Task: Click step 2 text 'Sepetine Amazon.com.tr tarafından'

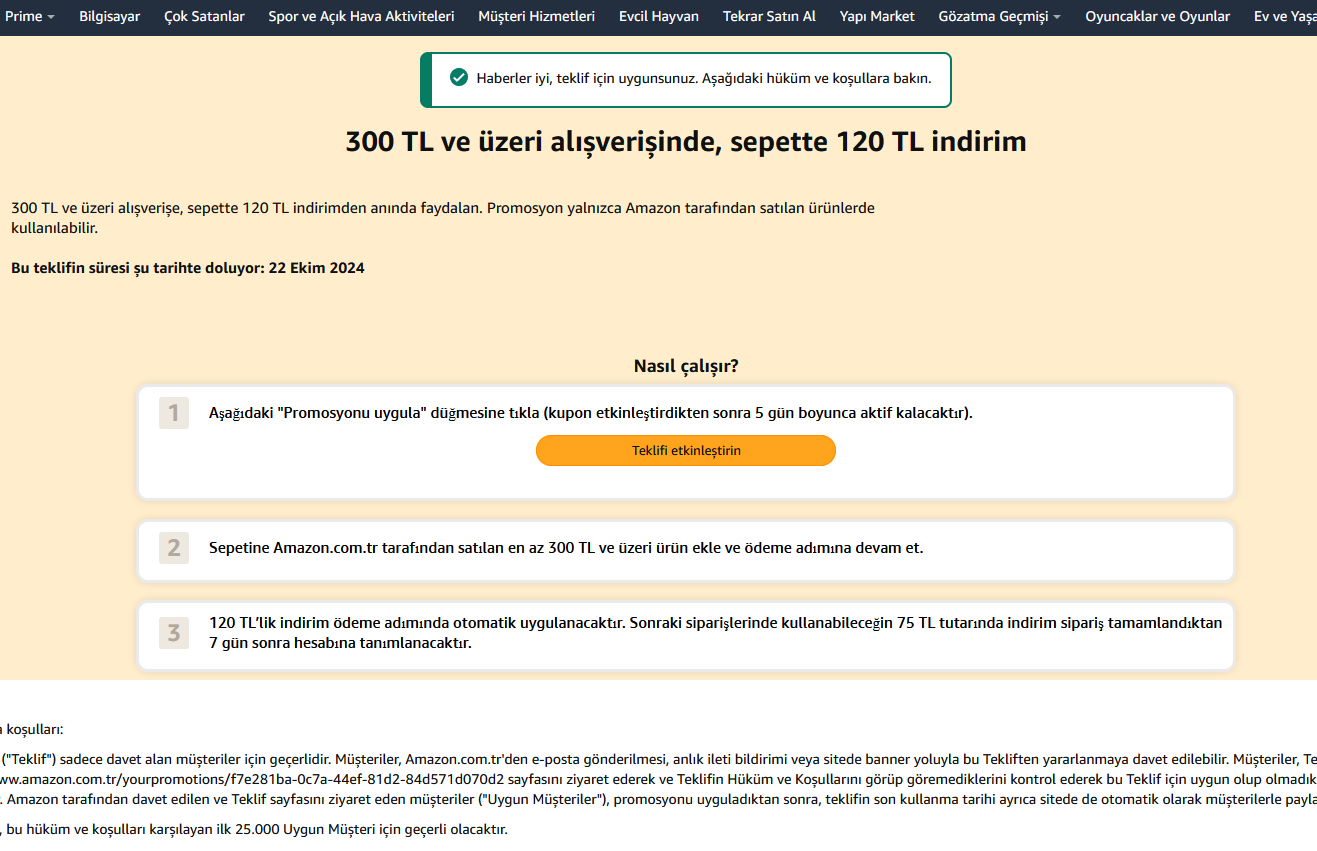Action: point(566,548)
